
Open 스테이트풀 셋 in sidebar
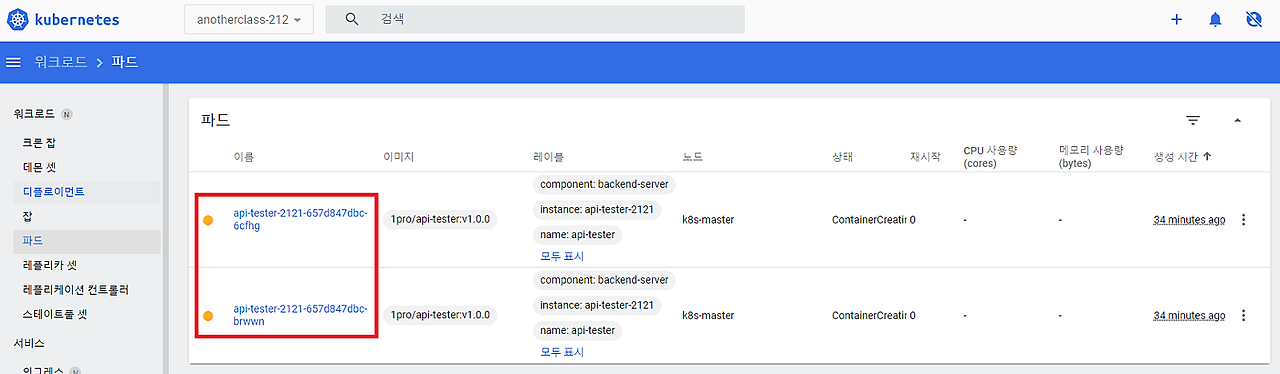pos(55,314)
